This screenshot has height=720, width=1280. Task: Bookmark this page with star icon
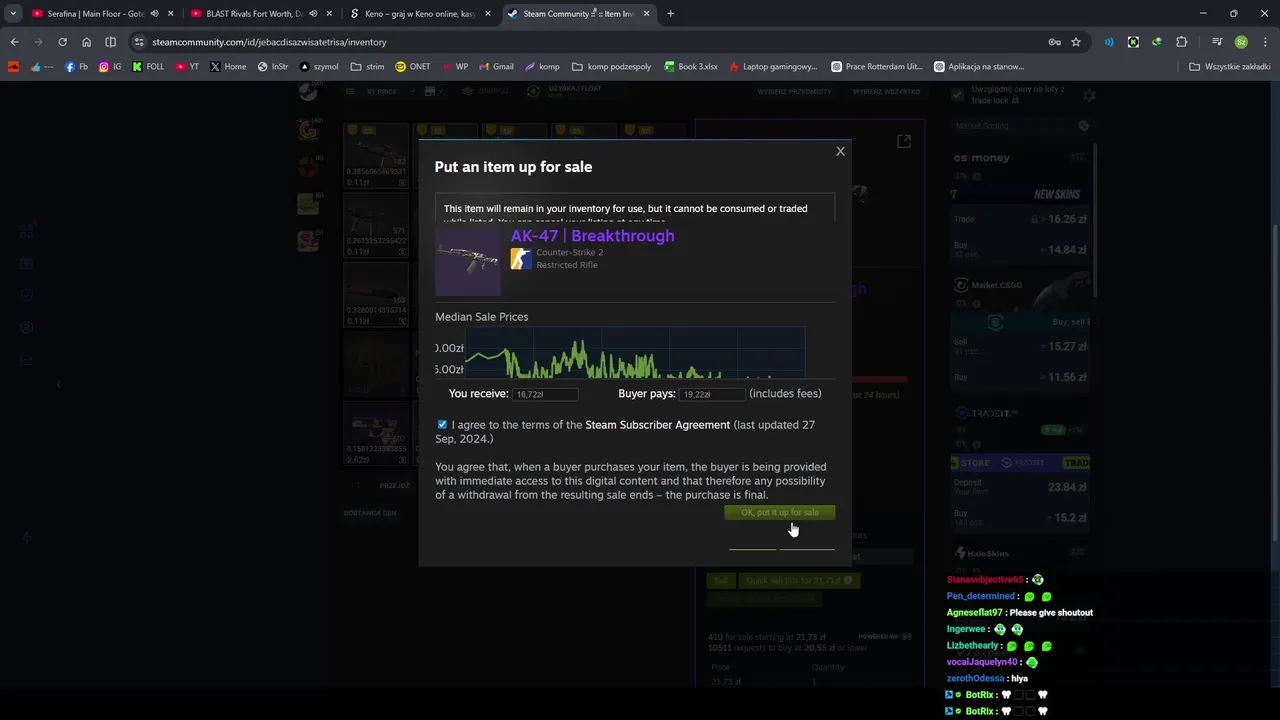1076,42
